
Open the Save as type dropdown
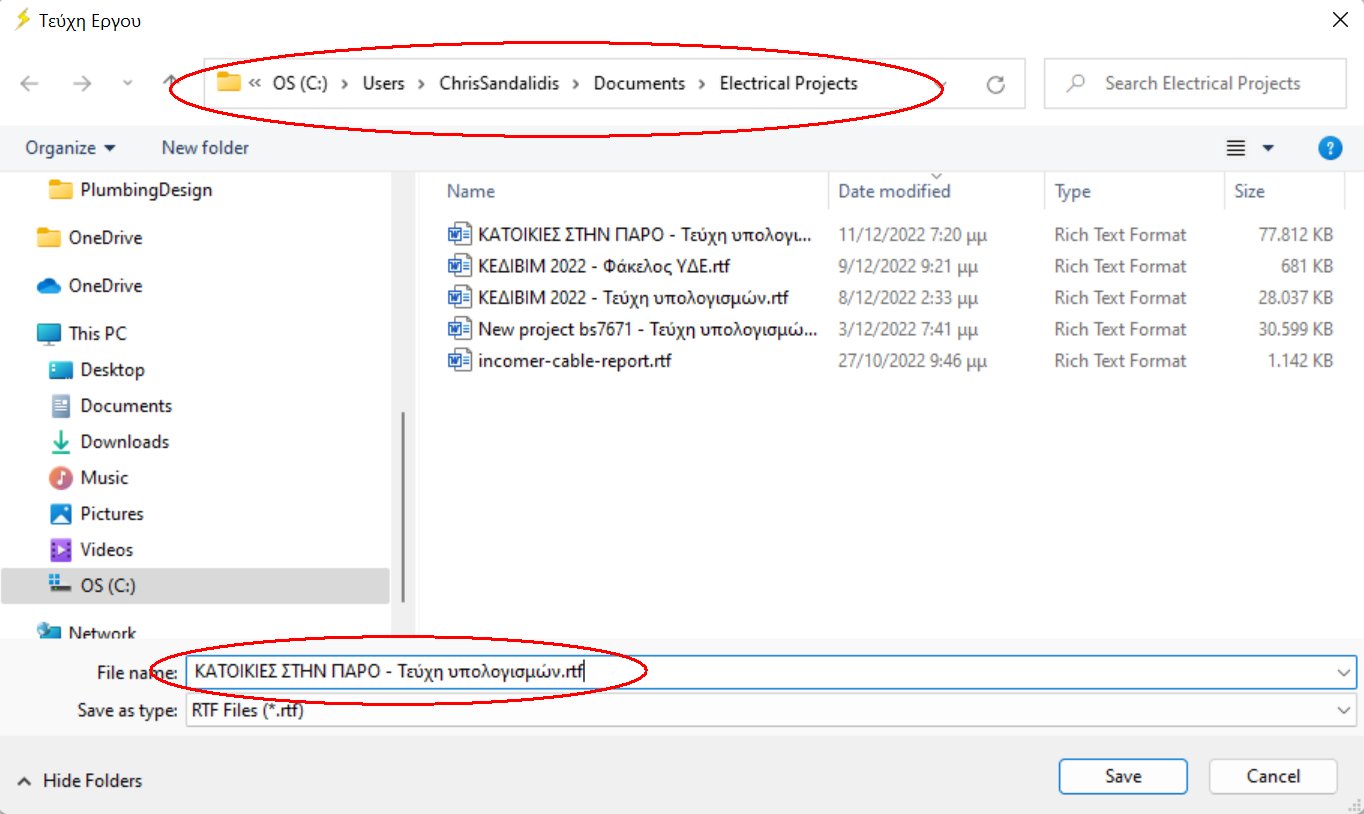[1343, 710]
